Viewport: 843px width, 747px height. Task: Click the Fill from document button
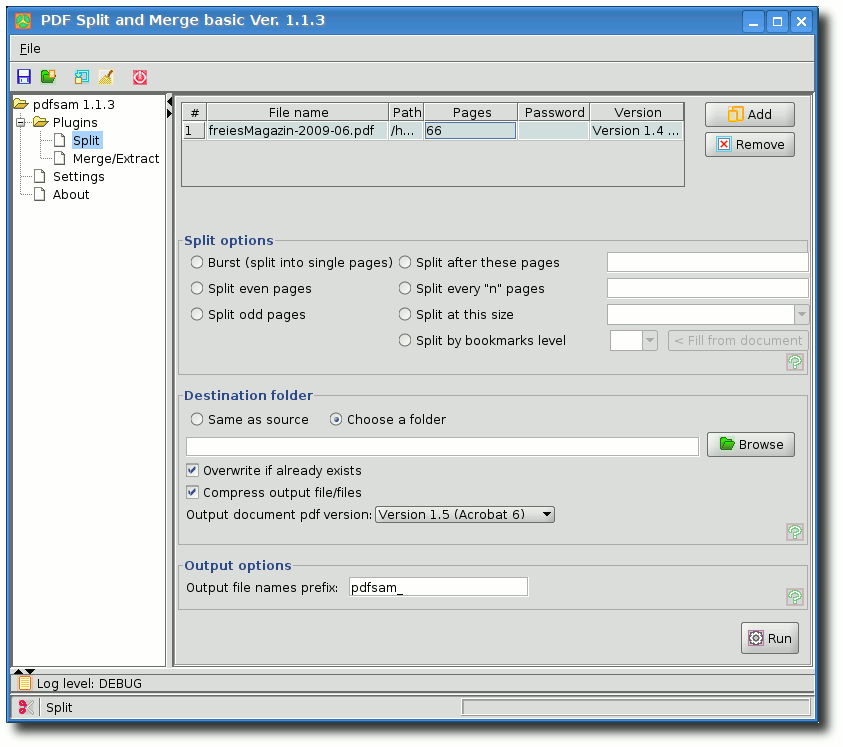pos(738,340)
